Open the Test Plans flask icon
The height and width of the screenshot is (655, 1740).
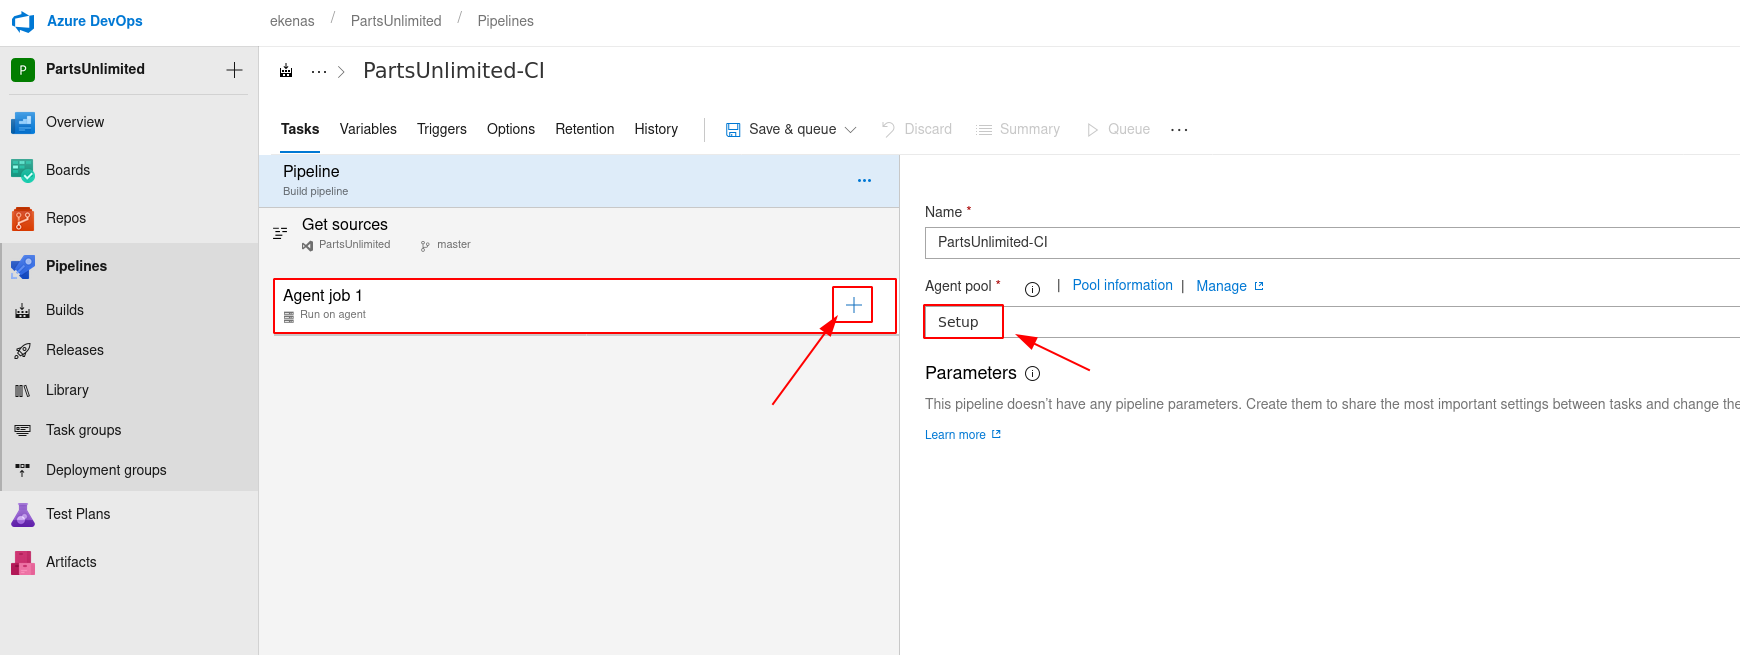[x=23, y=515]
